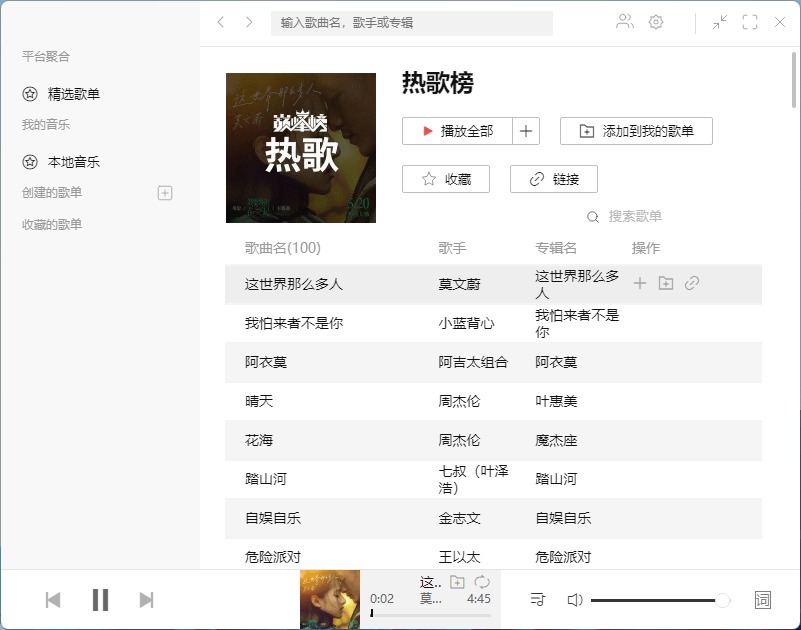Toggle favorite with the 收藏 star
This screenshot has height=630, width=801.
[x=446, y=179]
